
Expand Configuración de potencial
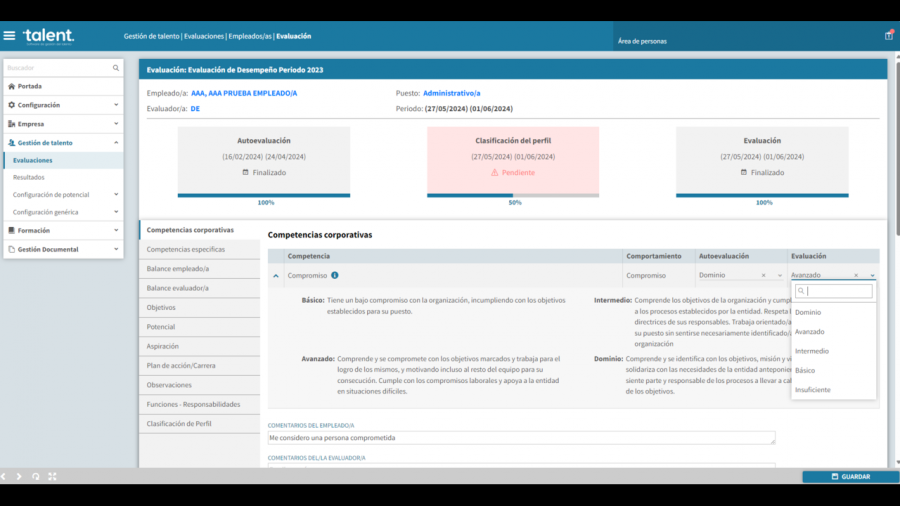pyautogui.click(x=63, y=194)
